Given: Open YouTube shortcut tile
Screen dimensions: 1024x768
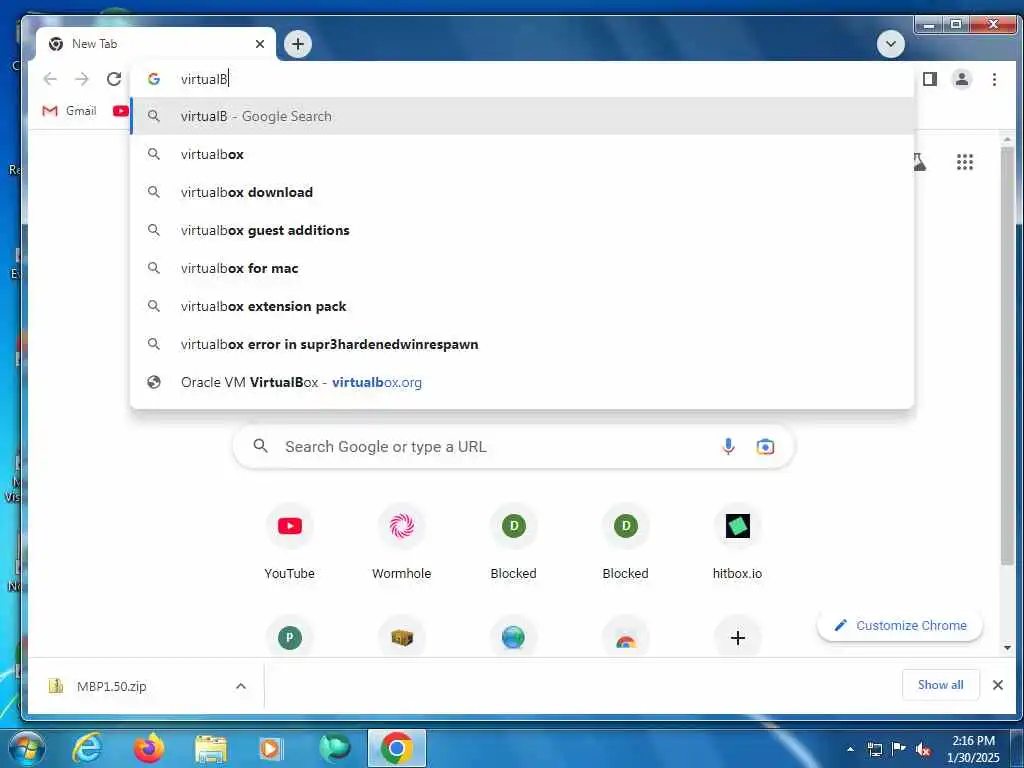Looking at the screenshot, I should pyautogui.click(x=289, y=542).
